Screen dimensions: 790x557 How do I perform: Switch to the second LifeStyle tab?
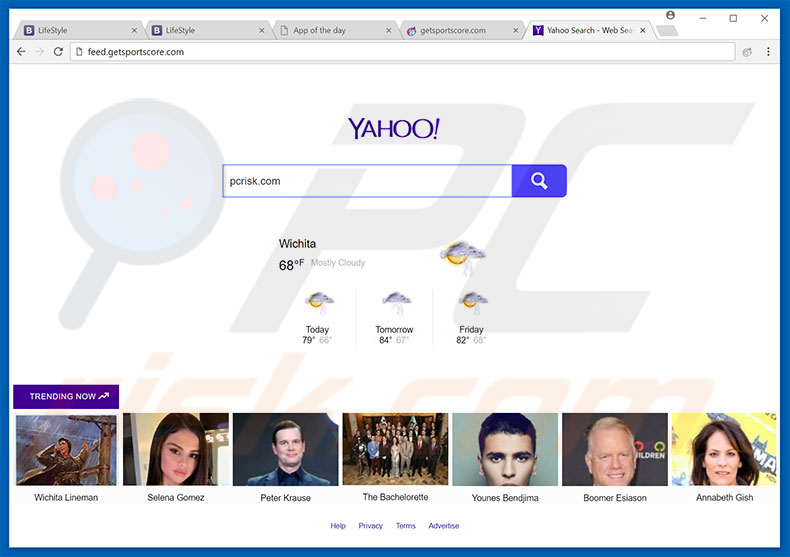pyautogui.click(x=208, y=30)
